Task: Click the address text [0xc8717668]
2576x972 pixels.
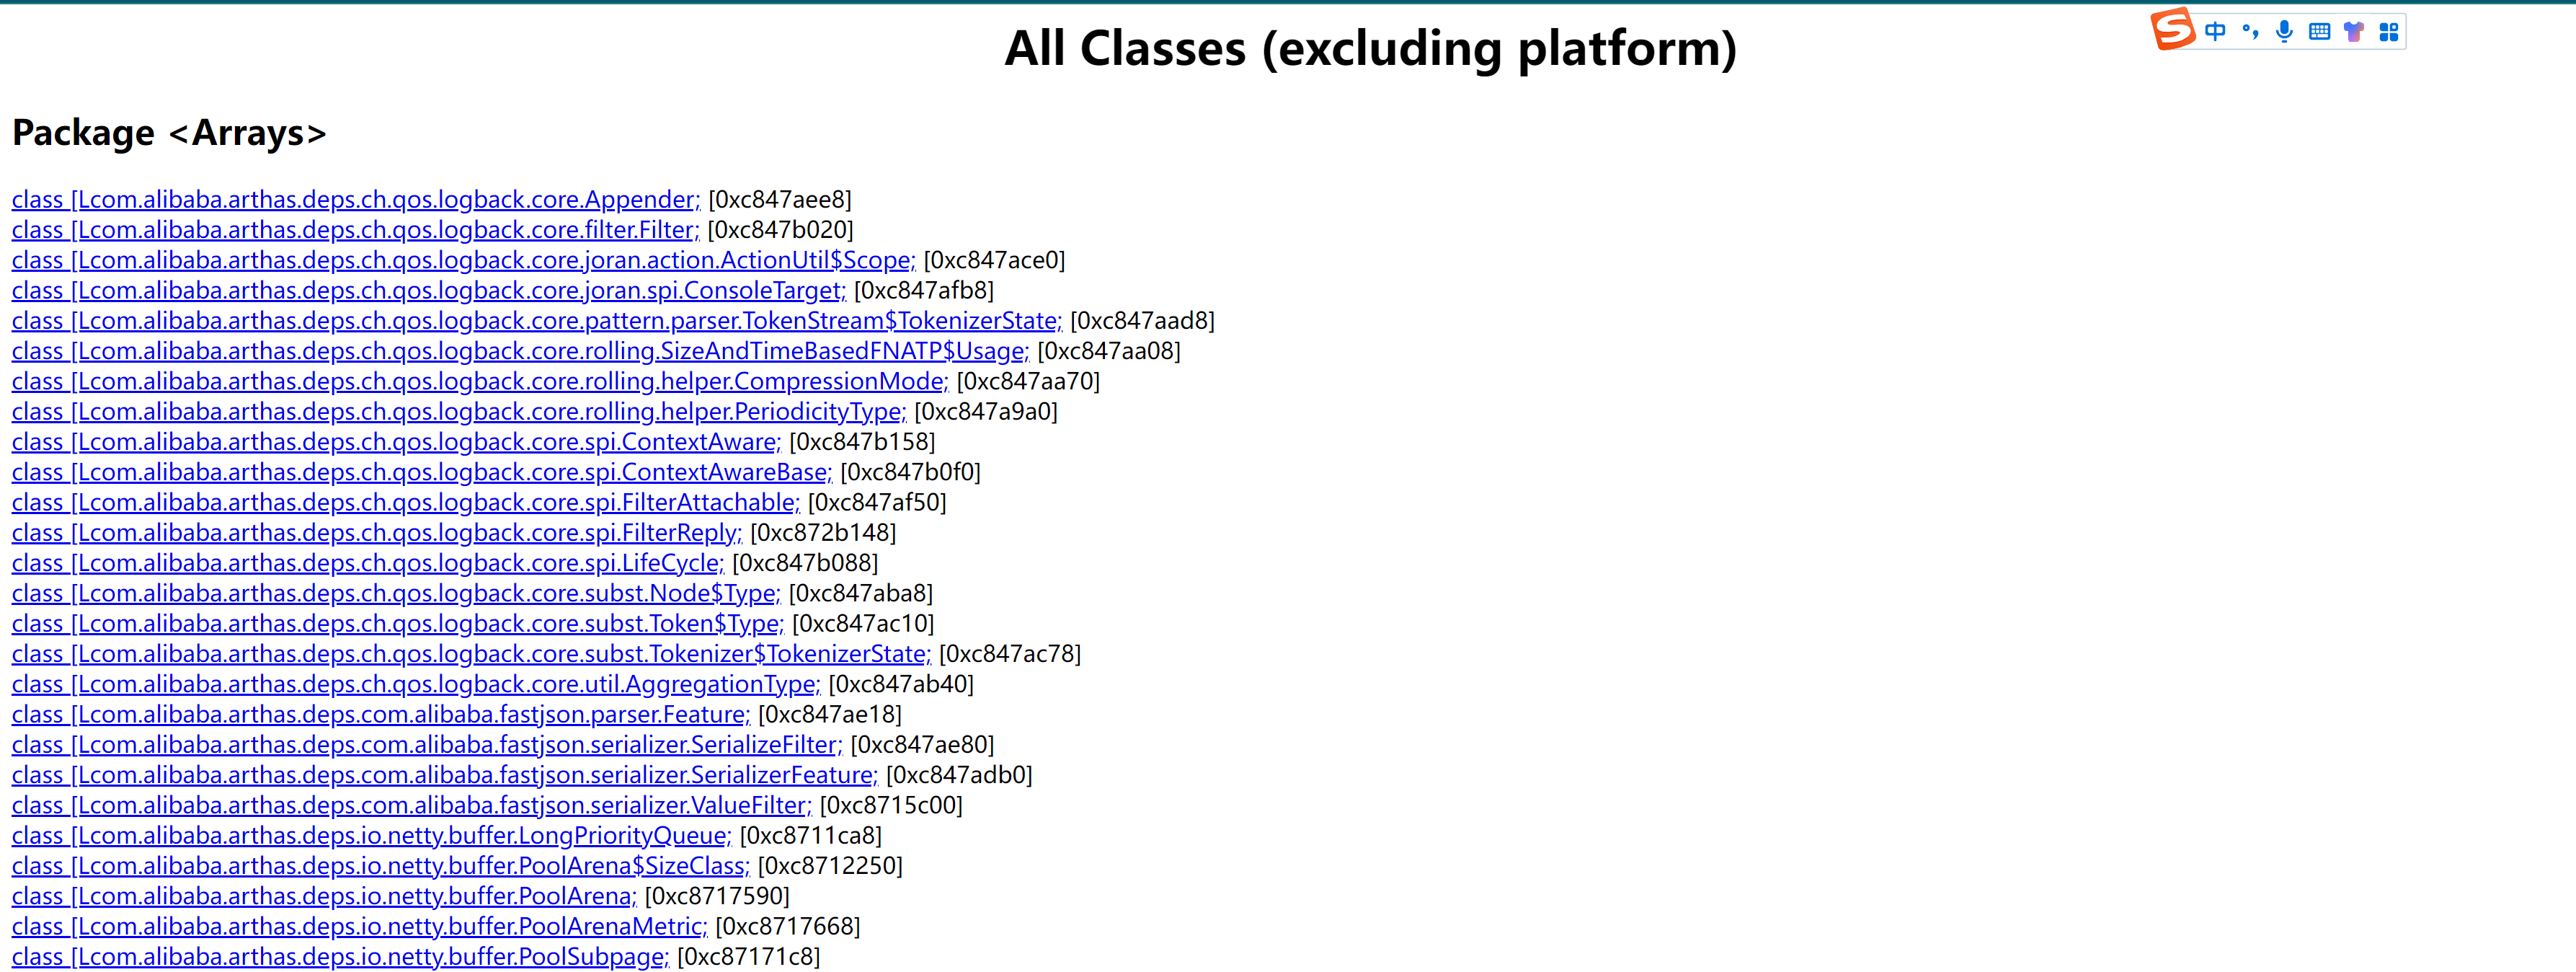Action: (788, 927)
